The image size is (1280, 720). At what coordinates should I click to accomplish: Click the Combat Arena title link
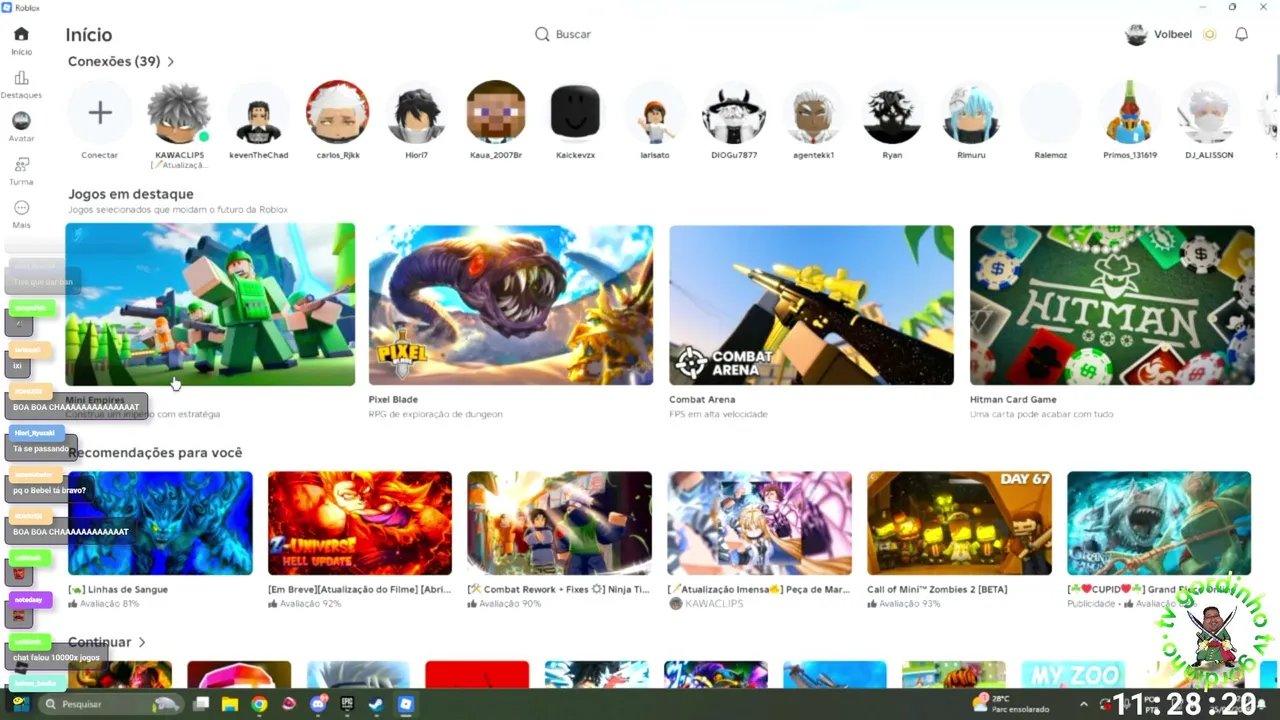[x=702, y=399]
